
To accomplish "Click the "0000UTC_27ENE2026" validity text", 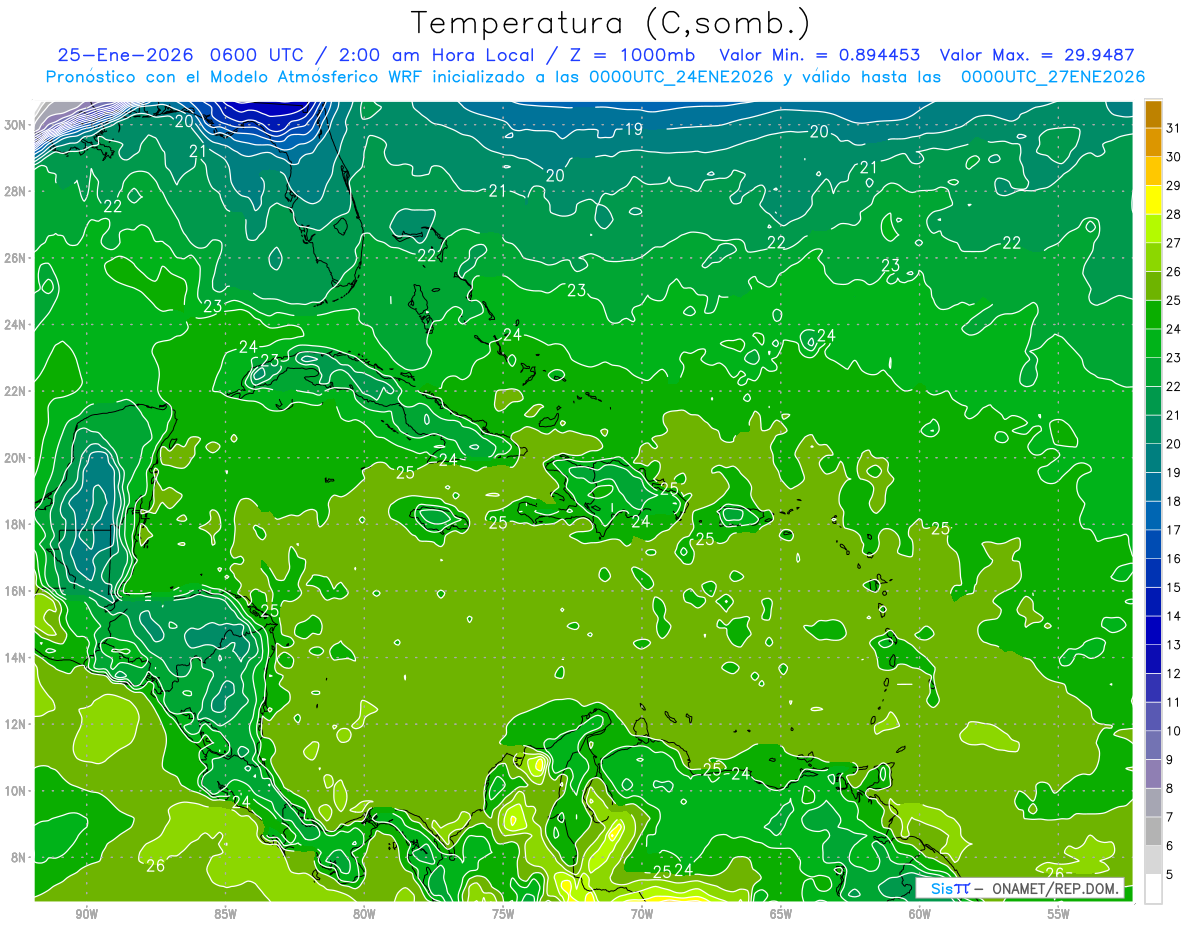I will [x=1052, y=77].
